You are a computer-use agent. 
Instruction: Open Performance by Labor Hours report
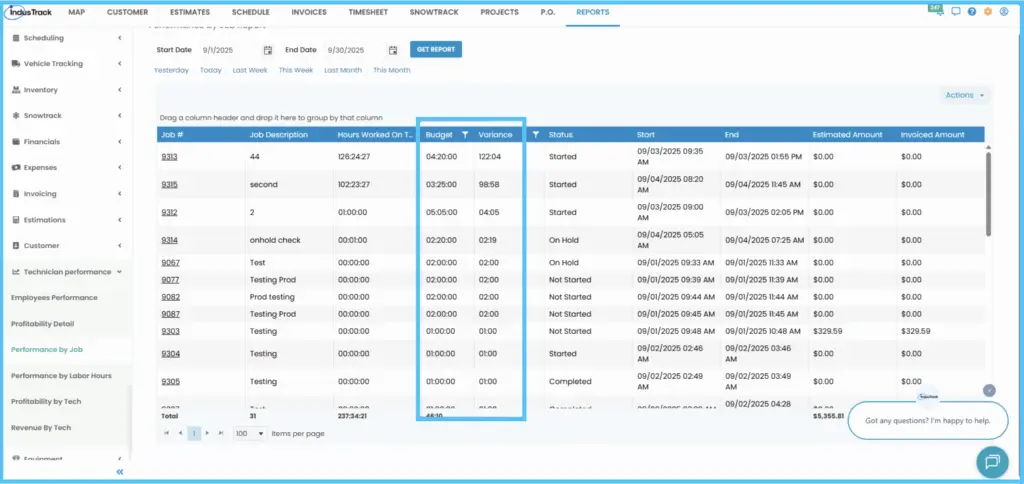pos(61,376)
